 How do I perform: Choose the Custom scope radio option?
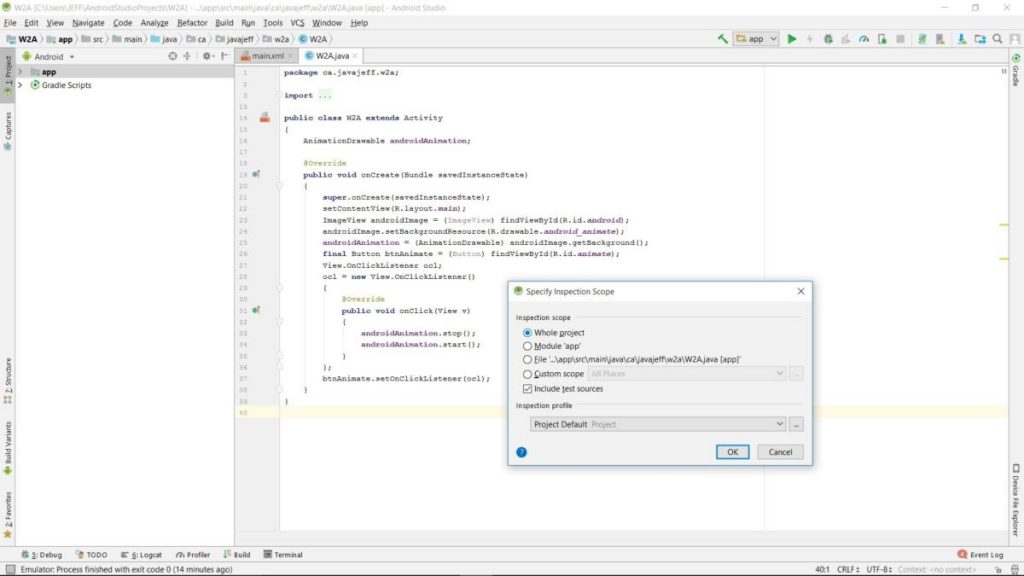tap(527, 374)
